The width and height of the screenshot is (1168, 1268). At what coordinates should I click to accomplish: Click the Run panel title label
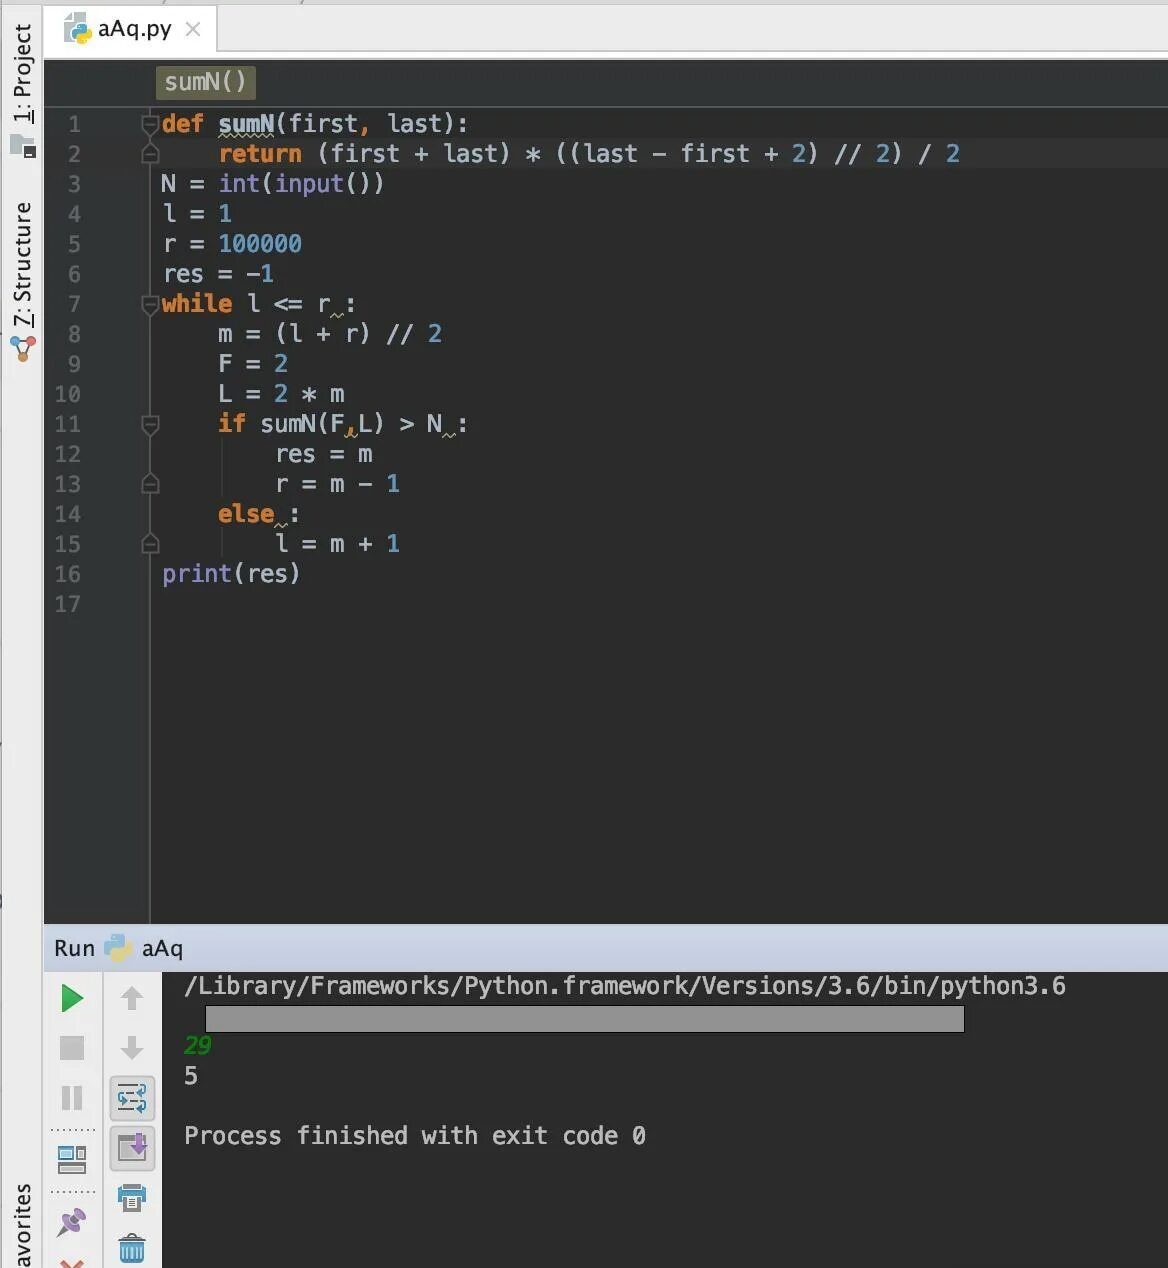pos(75,948)
